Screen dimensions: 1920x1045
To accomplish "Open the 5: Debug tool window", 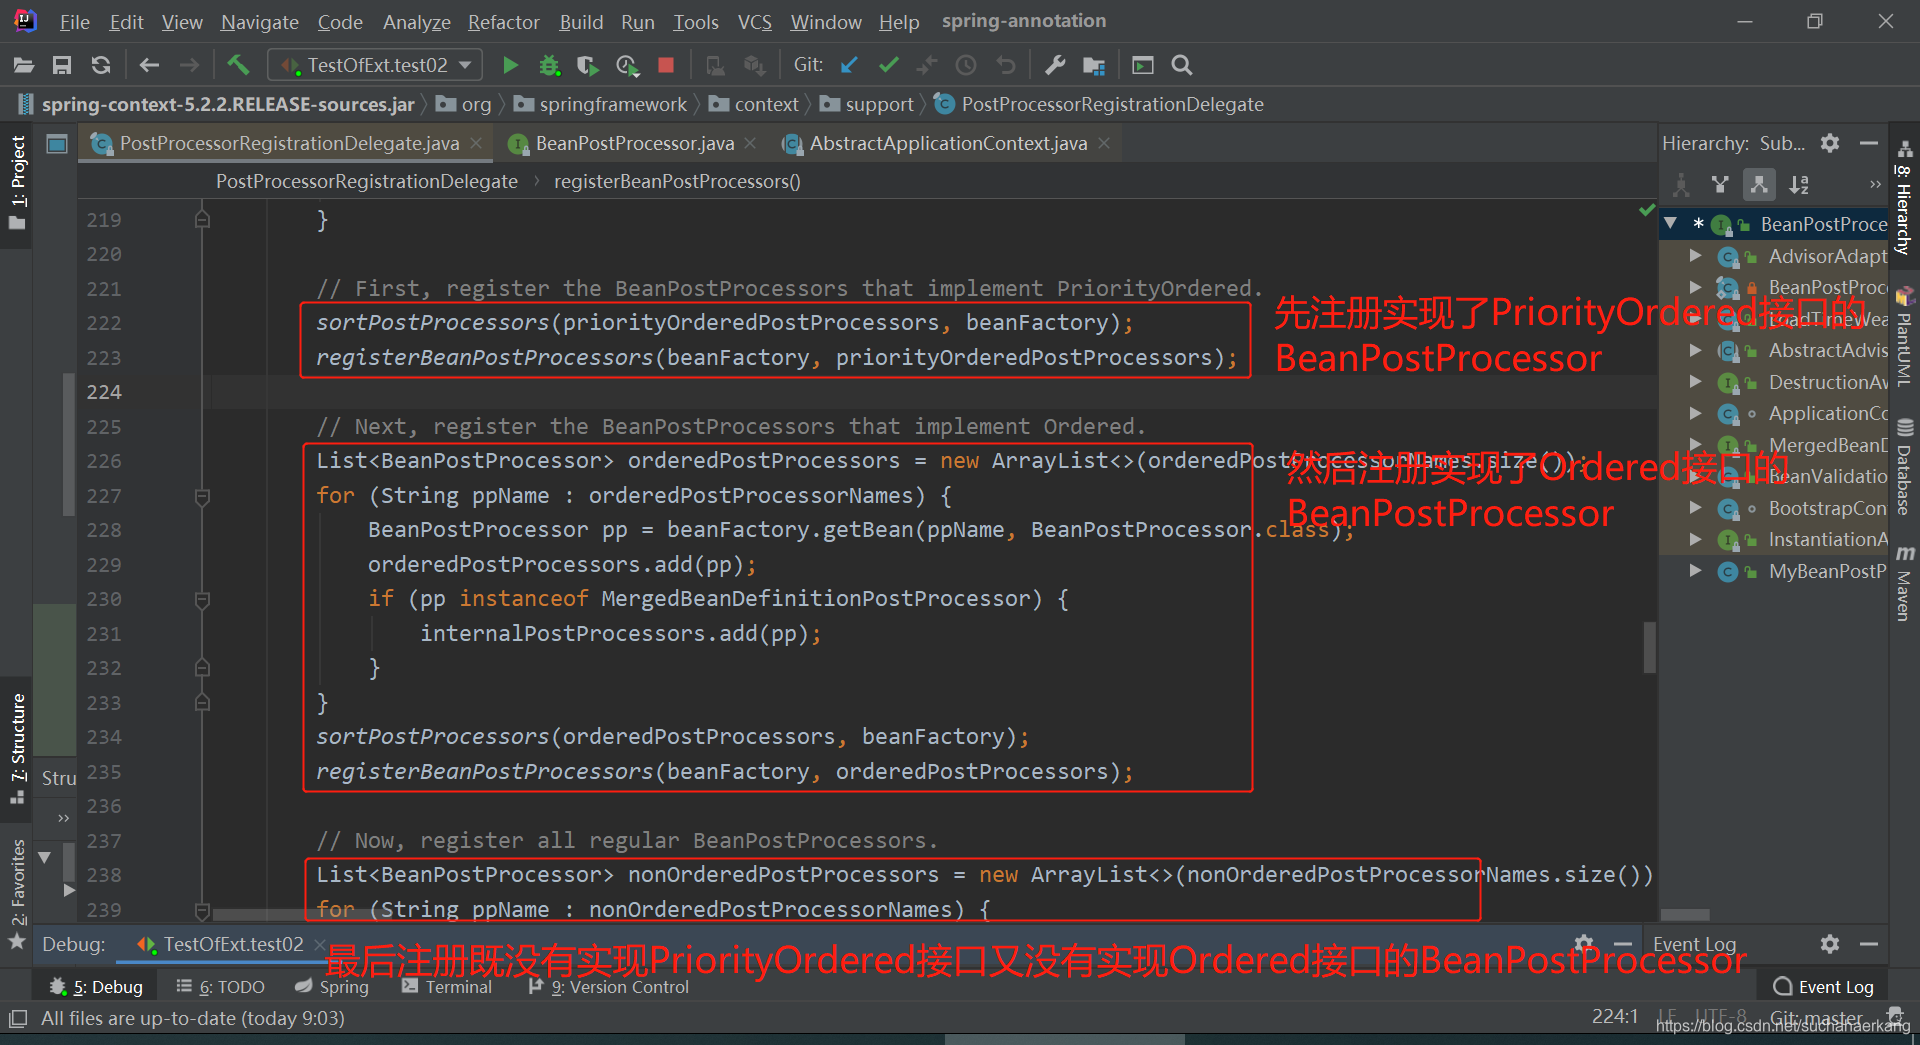I will [x=97, y=987].
